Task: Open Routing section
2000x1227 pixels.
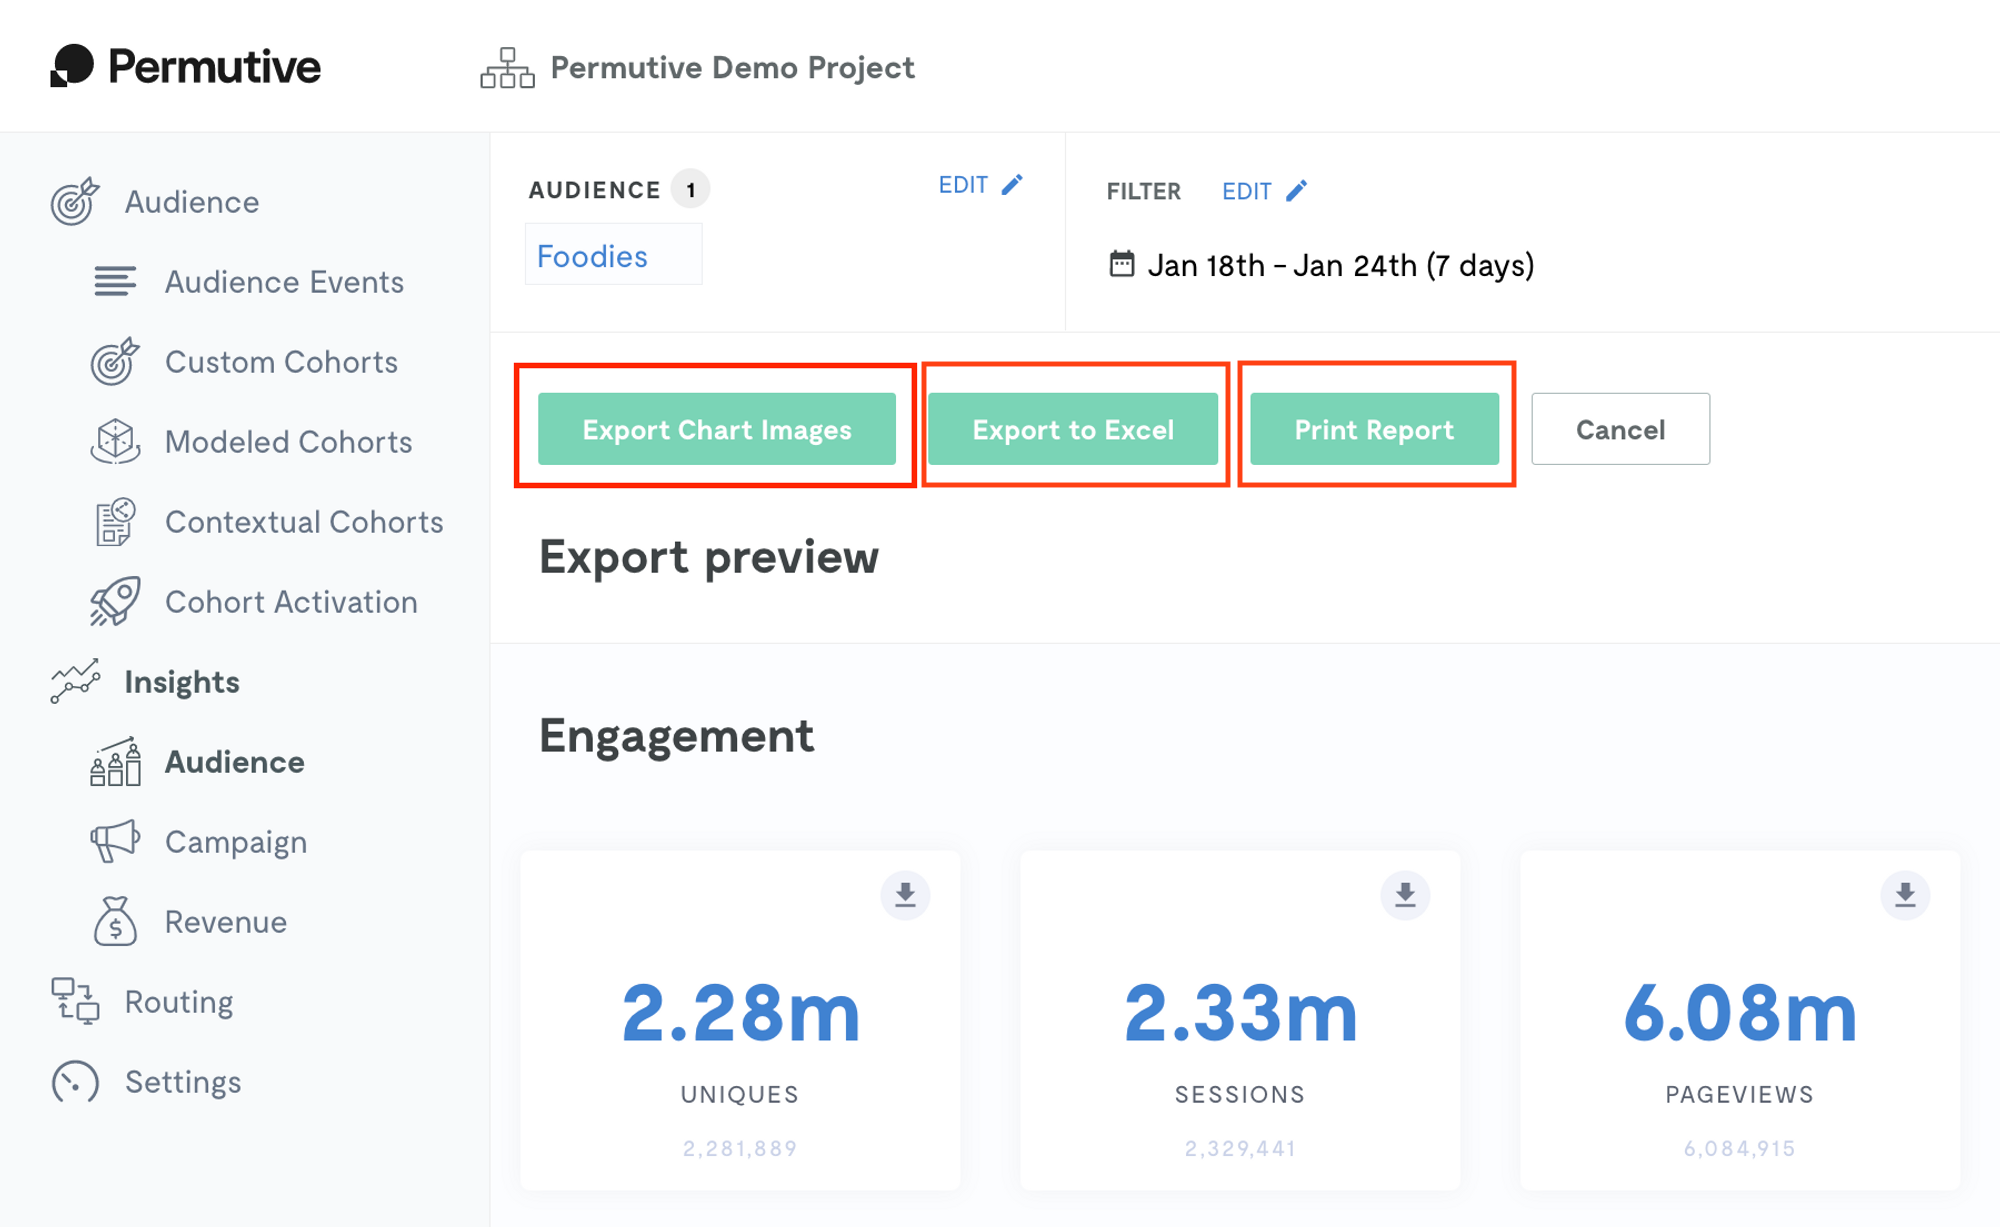Action: tap(179, 1002)
